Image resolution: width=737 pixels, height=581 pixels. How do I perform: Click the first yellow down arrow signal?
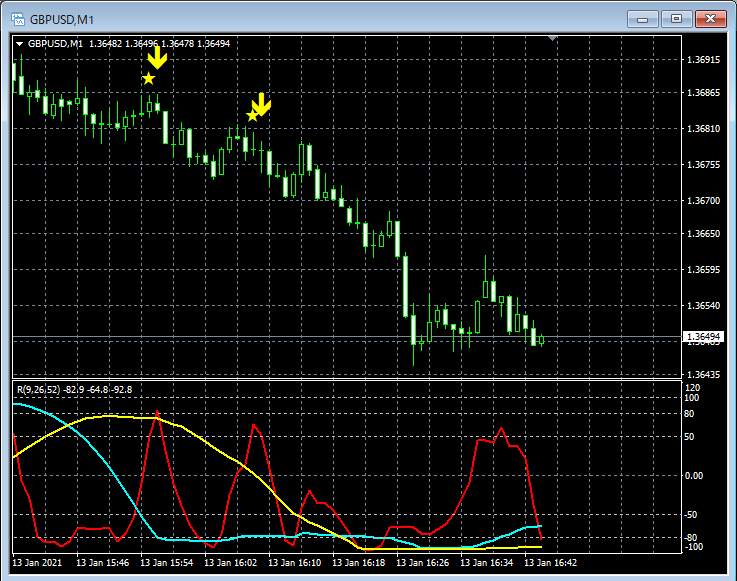pyautogui.click(x=157, y=58)
